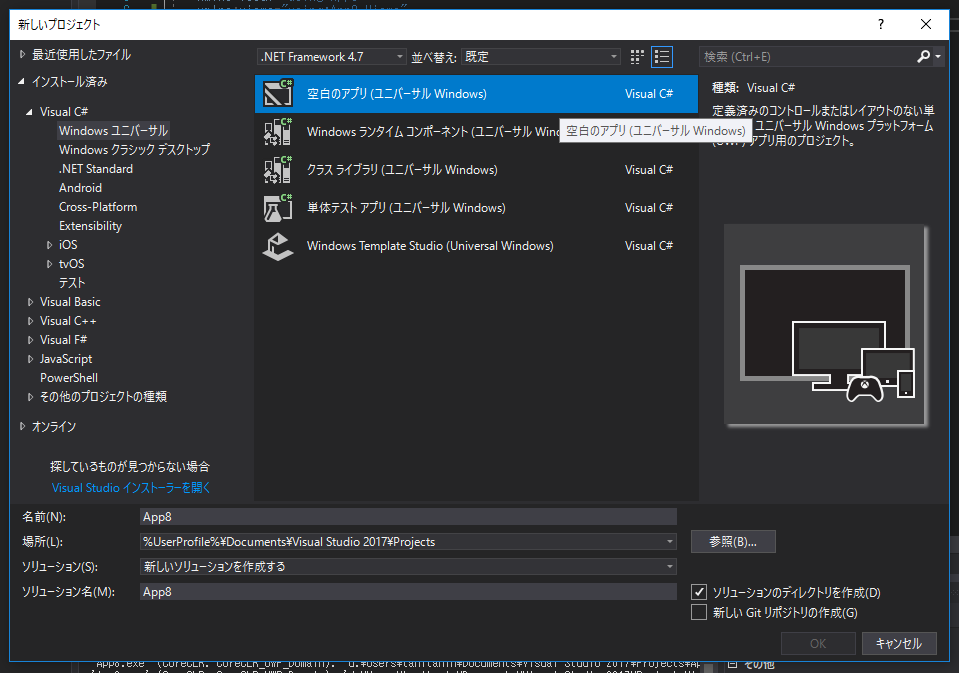Screen dimensions: 959x673
Task: Switch to list view layout
Action: pyautogui.click(x=662, y=57)
